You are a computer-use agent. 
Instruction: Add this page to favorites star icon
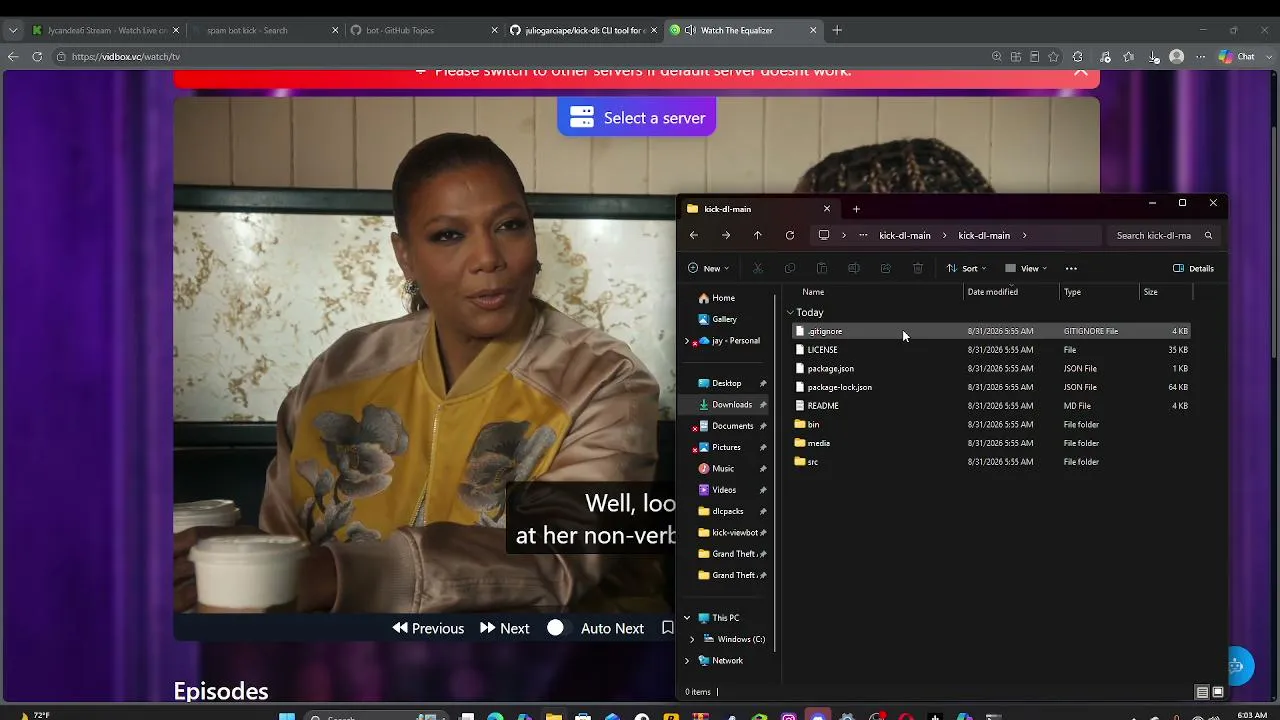click(x=1053, y=57)
